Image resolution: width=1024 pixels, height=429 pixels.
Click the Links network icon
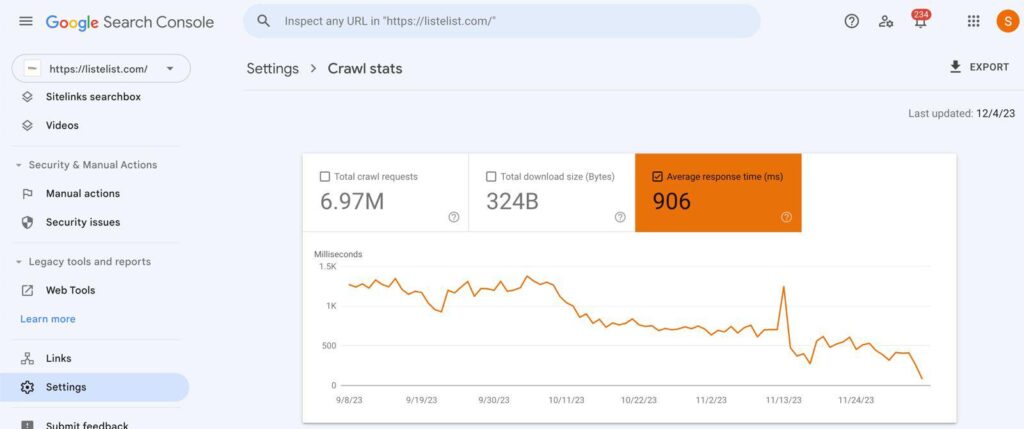(x=27, y=358)
